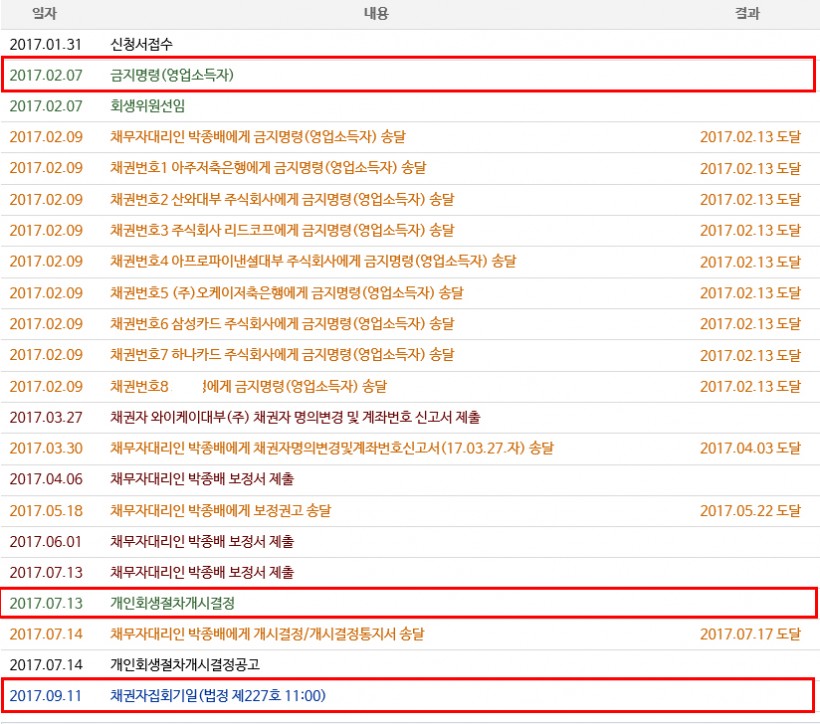The height and width of the screenshot is (724, 820).
Task: Click 2017.02.13 도달 result in 리드코프 row
Action: (750, 231)
